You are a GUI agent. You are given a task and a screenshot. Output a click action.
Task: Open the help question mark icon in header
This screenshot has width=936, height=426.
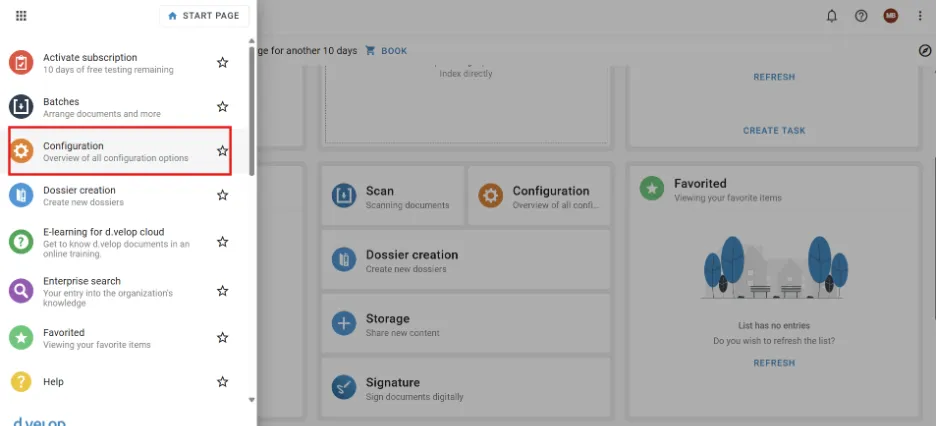point(861,16)
